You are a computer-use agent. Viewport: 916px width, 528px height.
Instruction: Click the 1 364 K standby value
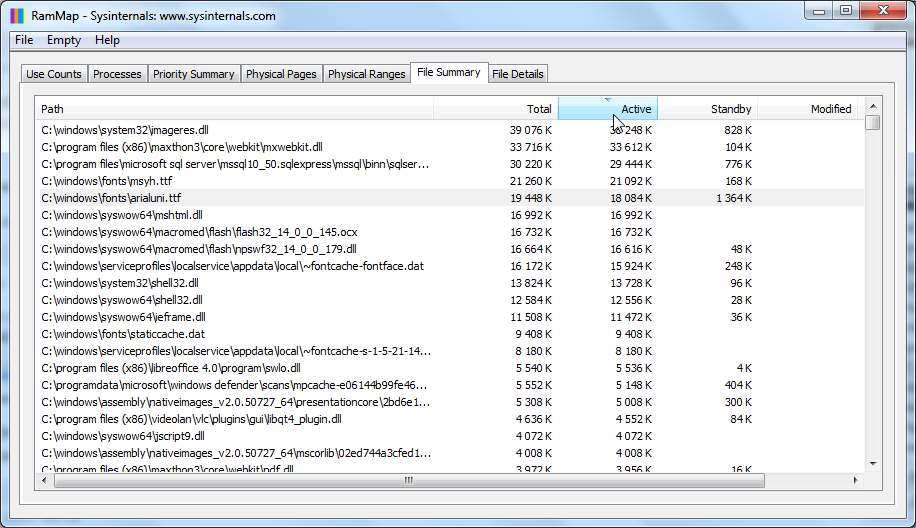pos(734,198)
